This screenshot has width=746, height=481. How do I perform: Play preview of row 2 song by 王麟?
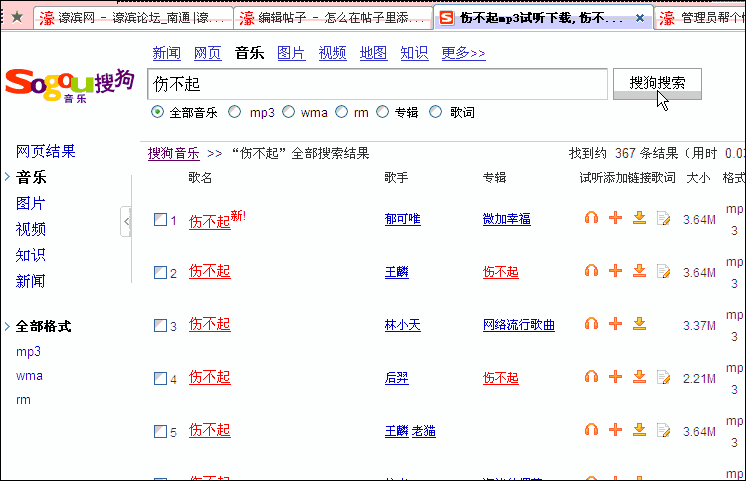591,271
